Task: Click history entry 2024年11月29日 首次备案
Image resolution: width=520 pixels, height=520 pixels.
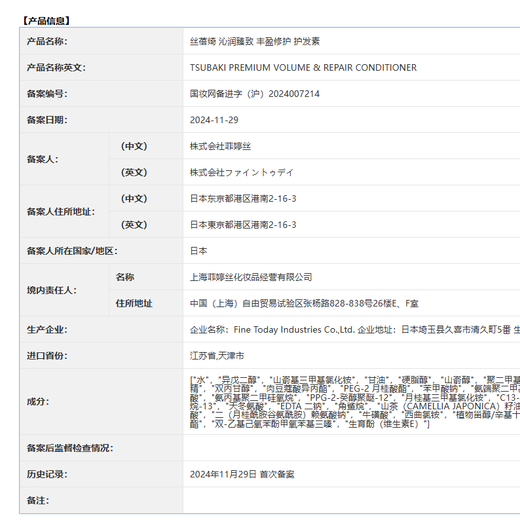Action: [242, 474]
